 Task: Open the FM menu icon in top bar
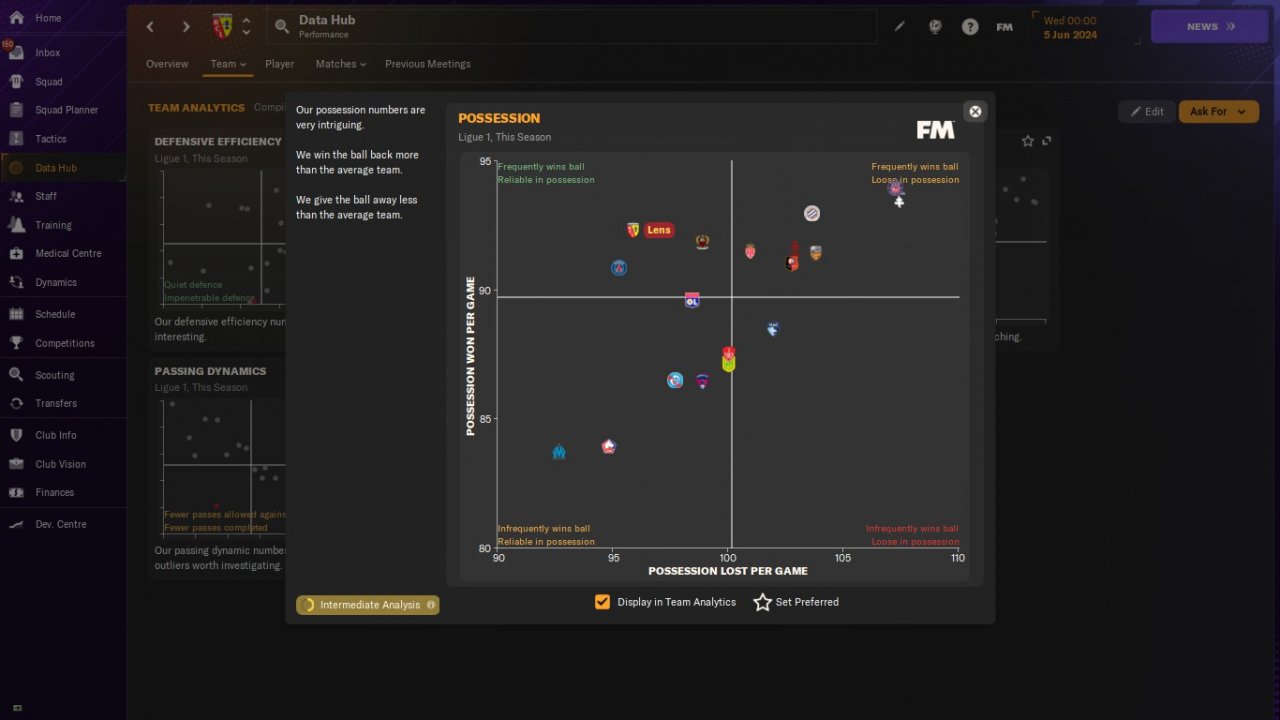click(x=1005, y=27)
